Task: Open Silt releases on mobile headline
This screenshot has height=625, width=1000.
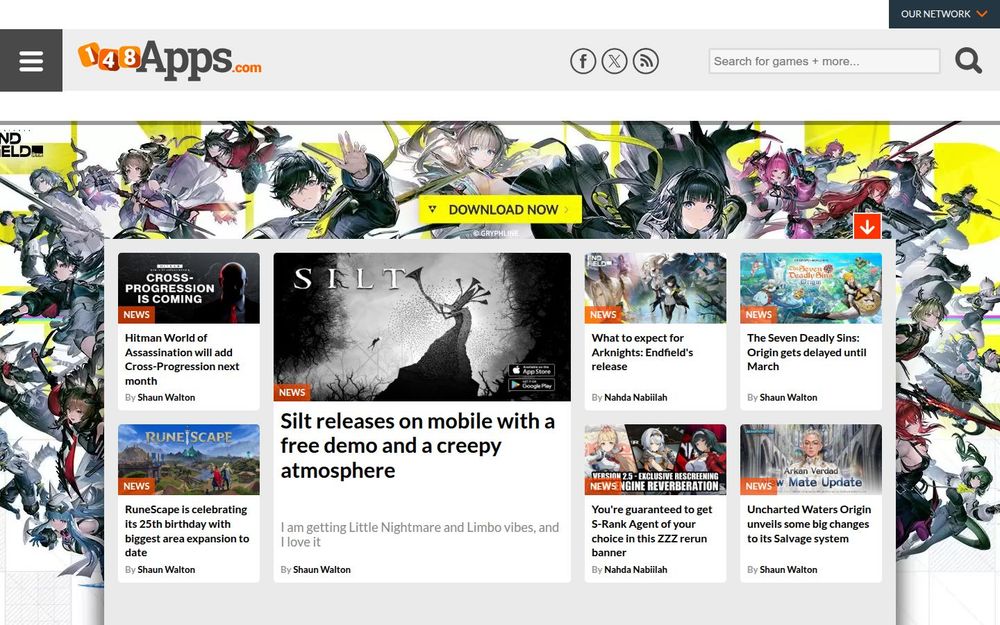Action: 418,446
